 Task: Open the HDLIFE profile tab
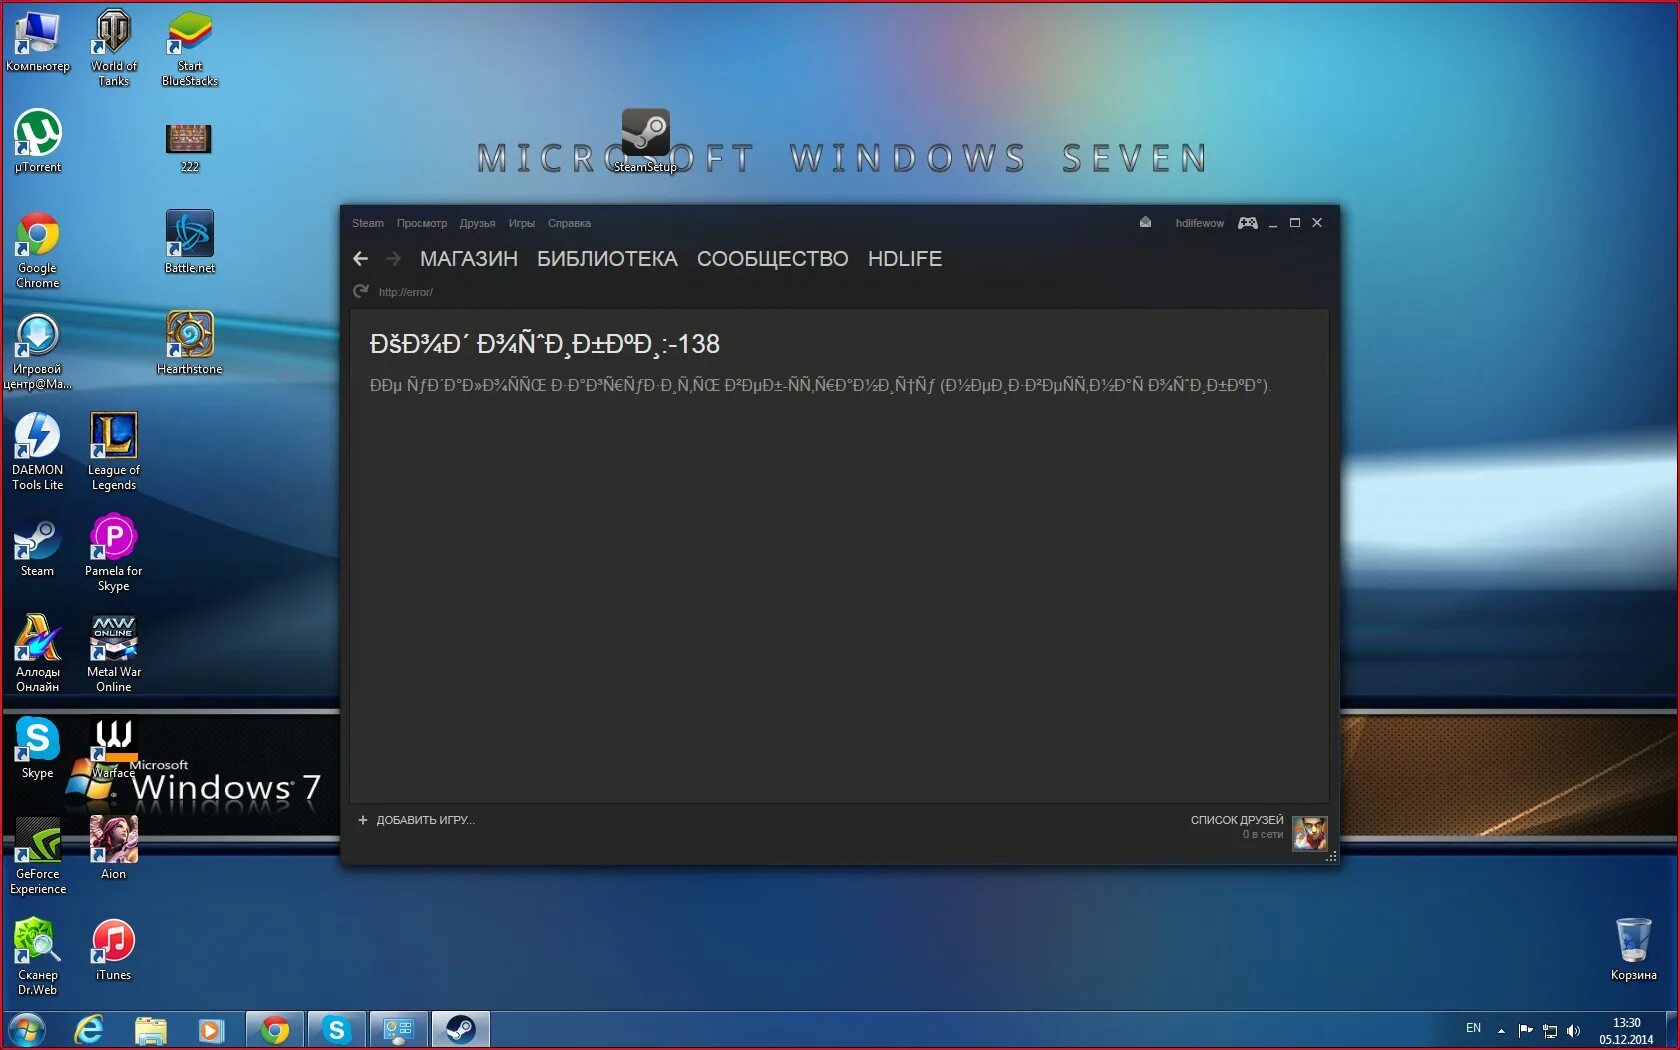tap(904, 259)
